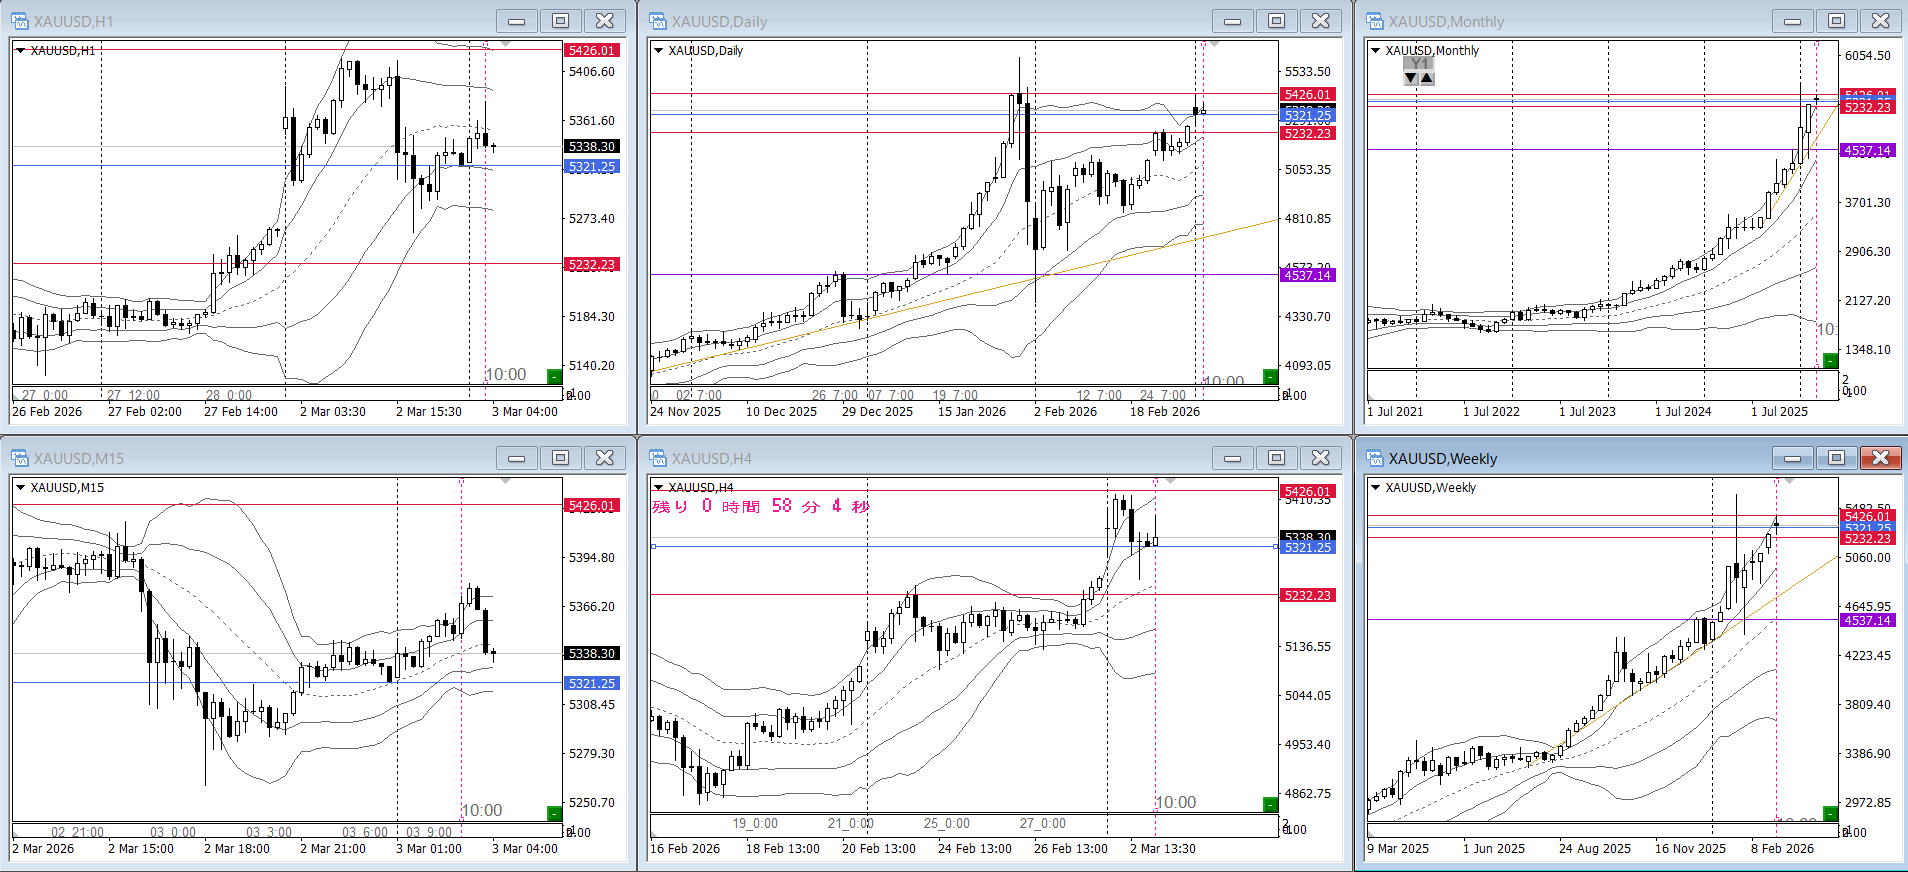Open the XAUUSD,M15 label dropdown triangle
The width and height of the screenshot is (1908, 872).
[x=20, y=487]
